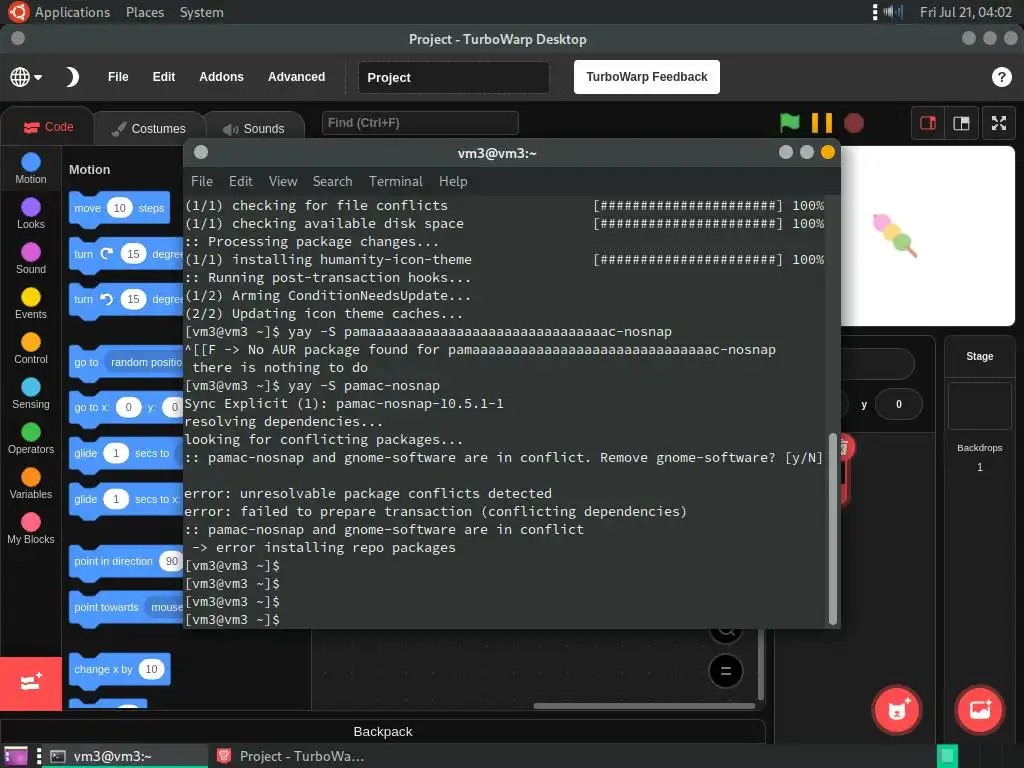
Task: Open the Applications menu in top panel
Action: [x=72, y=12]
